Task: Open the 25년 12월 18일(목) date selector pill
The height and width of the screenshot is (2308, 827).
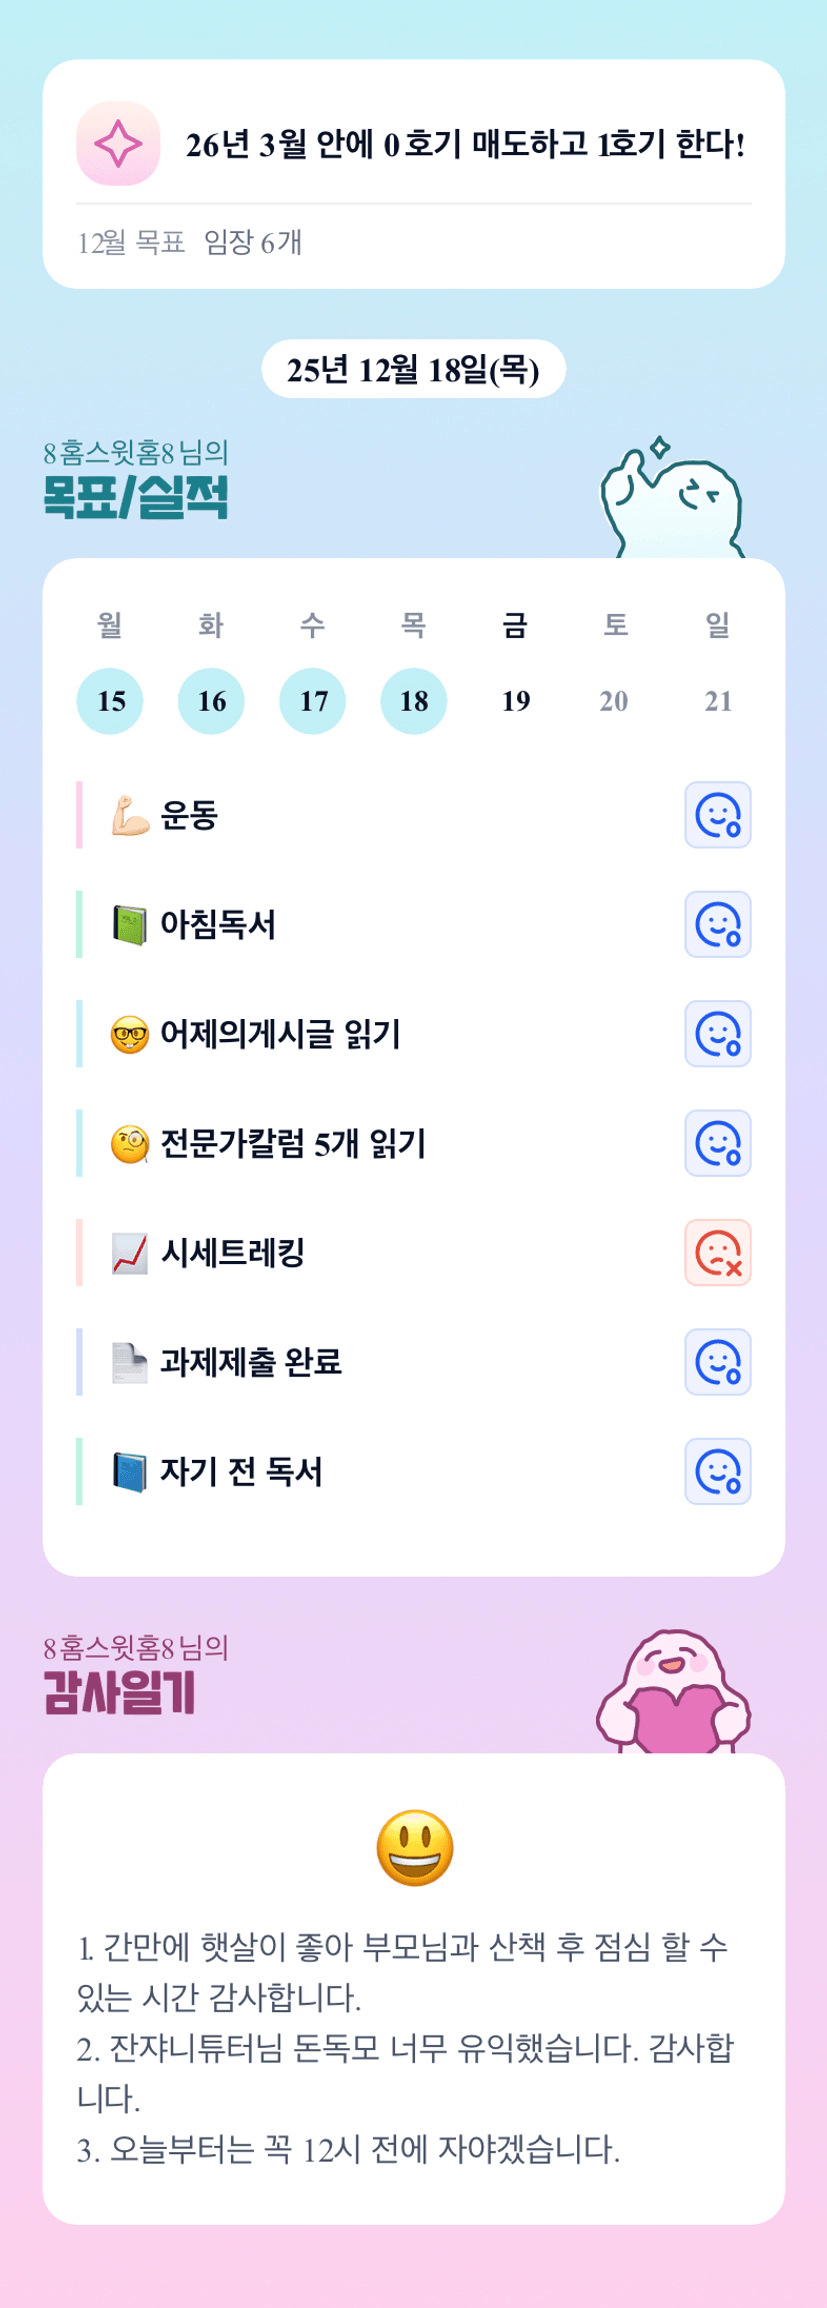Action: click(x=413, y=370)
